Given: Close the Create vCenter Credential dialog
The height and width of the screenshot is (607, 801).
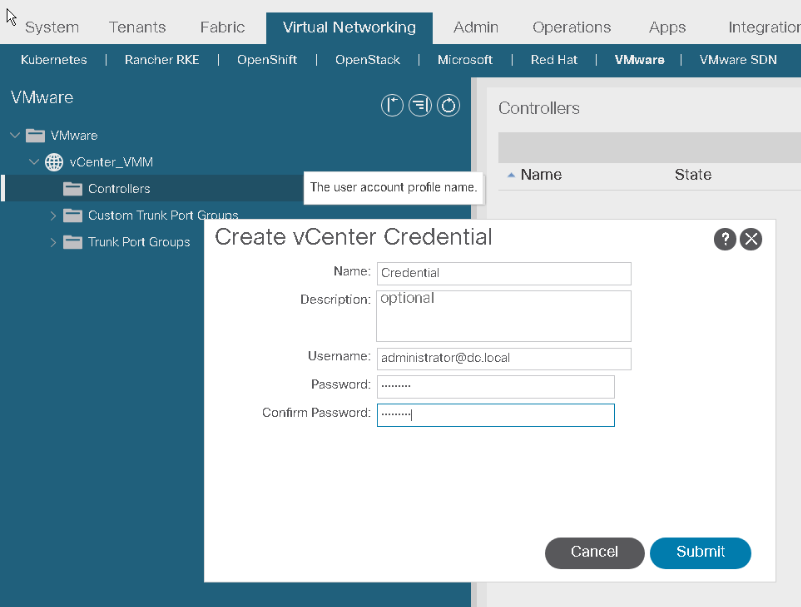Looking at the screenshot, I should [x=751, y=239].
